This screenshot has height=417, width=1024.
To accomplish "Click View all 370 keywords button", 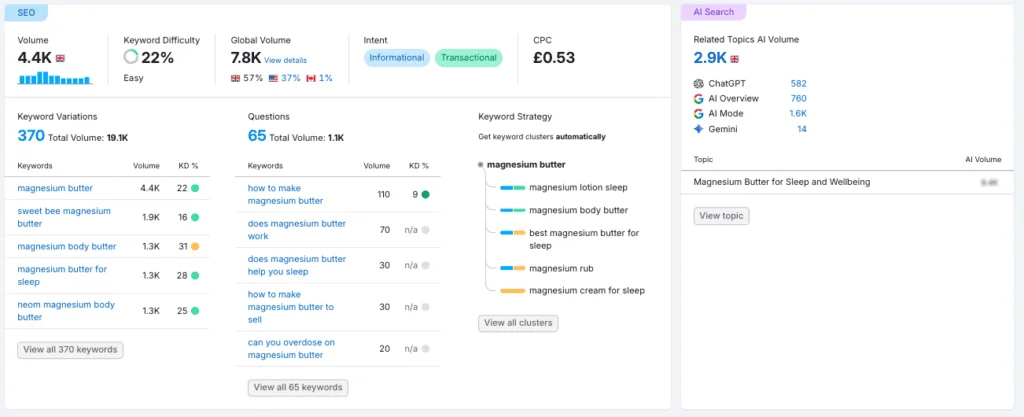I will point(71,350).
